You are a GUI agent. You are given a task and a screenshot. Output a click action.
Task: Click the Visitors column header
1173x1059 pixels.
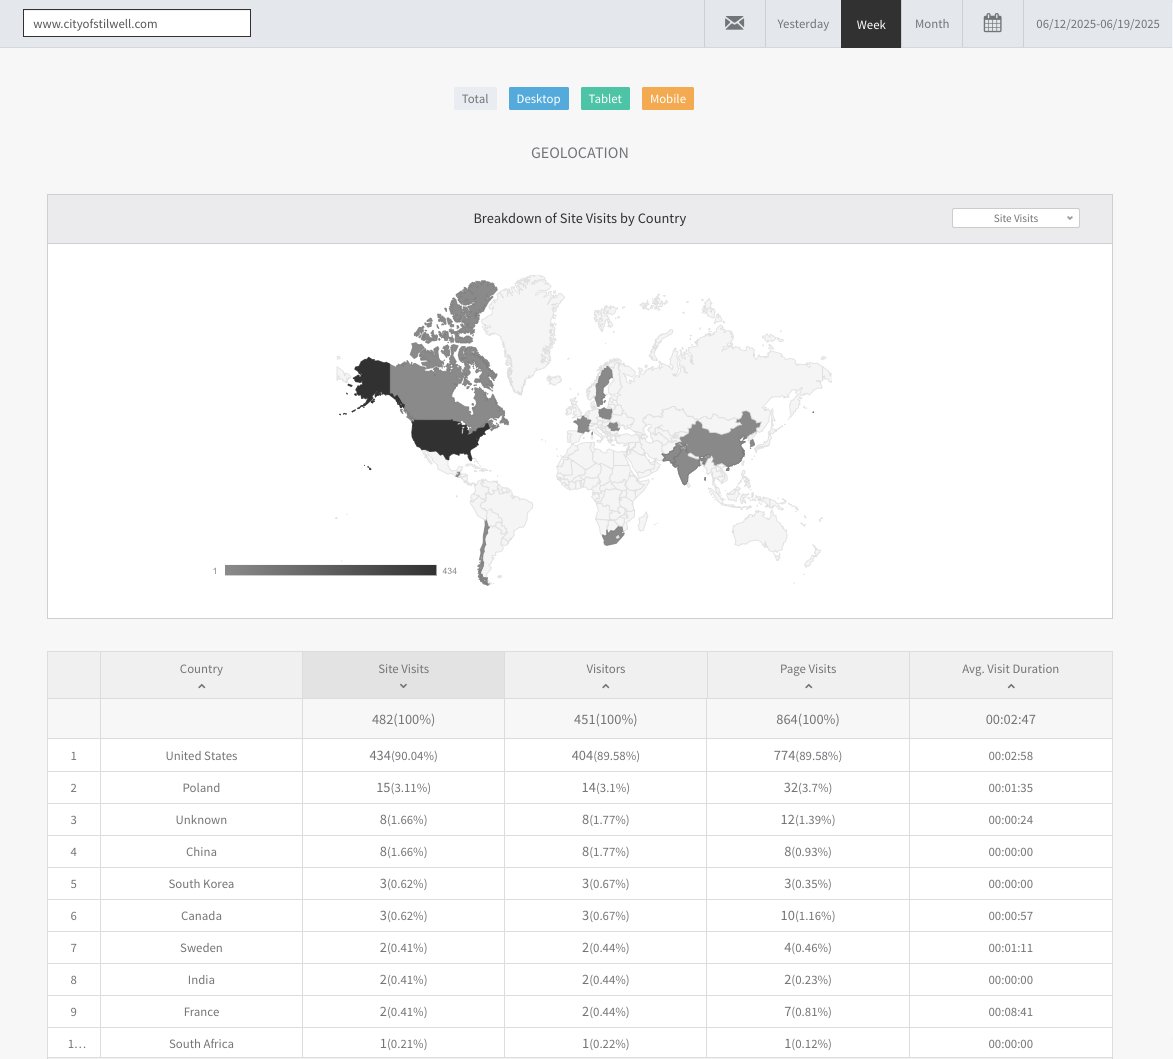605,675
